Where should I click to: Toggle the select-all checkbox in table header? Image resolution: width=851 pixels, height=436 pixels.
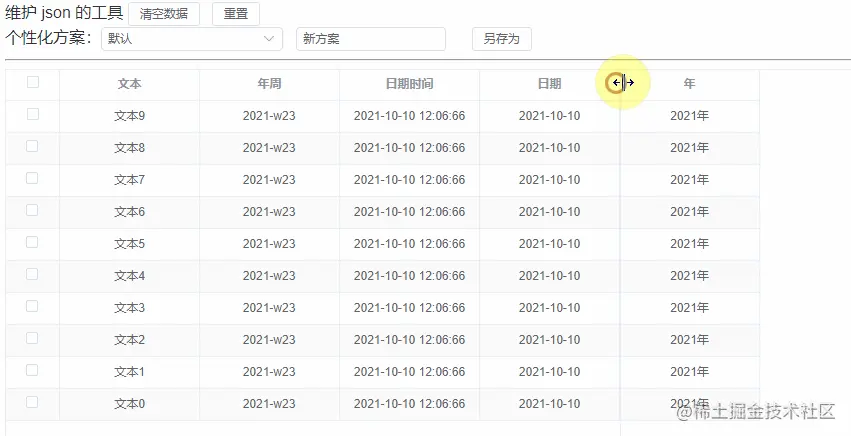[33, 82]
